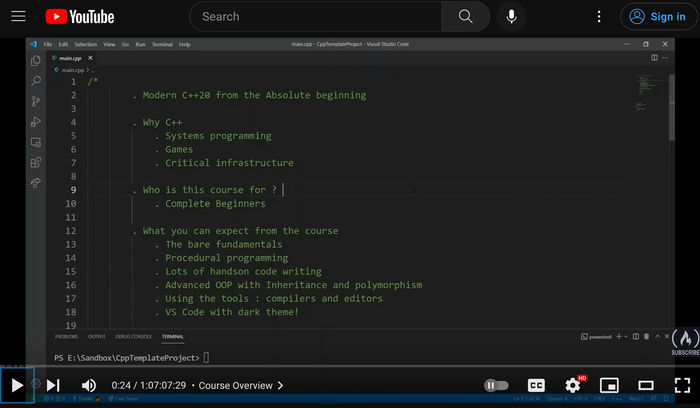This screenshot has width=700, height=408.
Task: Open the editor more actions ellipsis
Action: coord(665,58)
